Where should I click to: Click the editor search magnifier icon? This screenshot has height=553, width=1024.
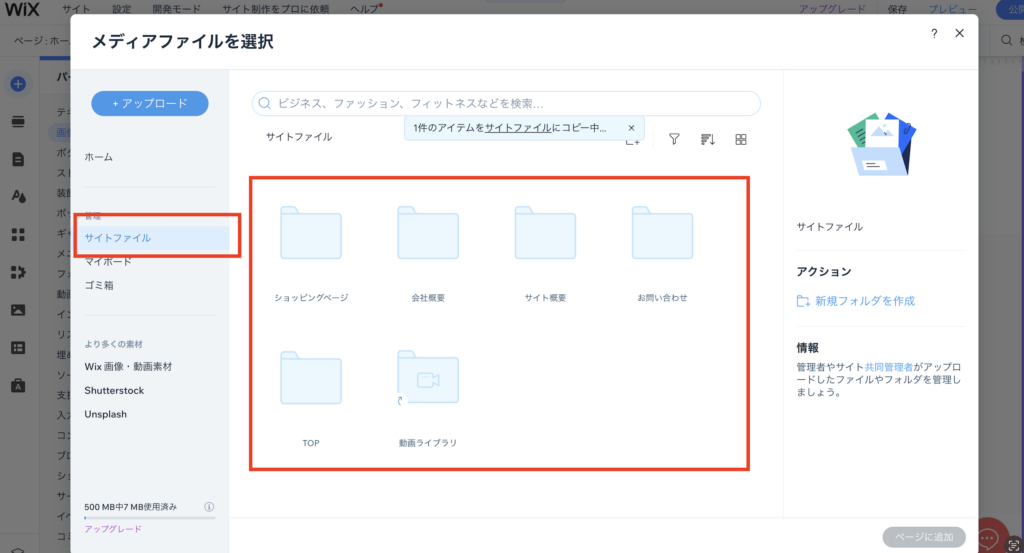pos(1006,40)
